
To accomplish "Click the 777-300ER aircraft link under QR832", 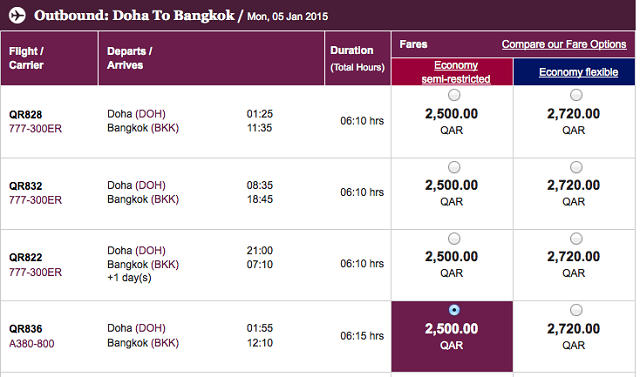I will (x=36, y=200).
